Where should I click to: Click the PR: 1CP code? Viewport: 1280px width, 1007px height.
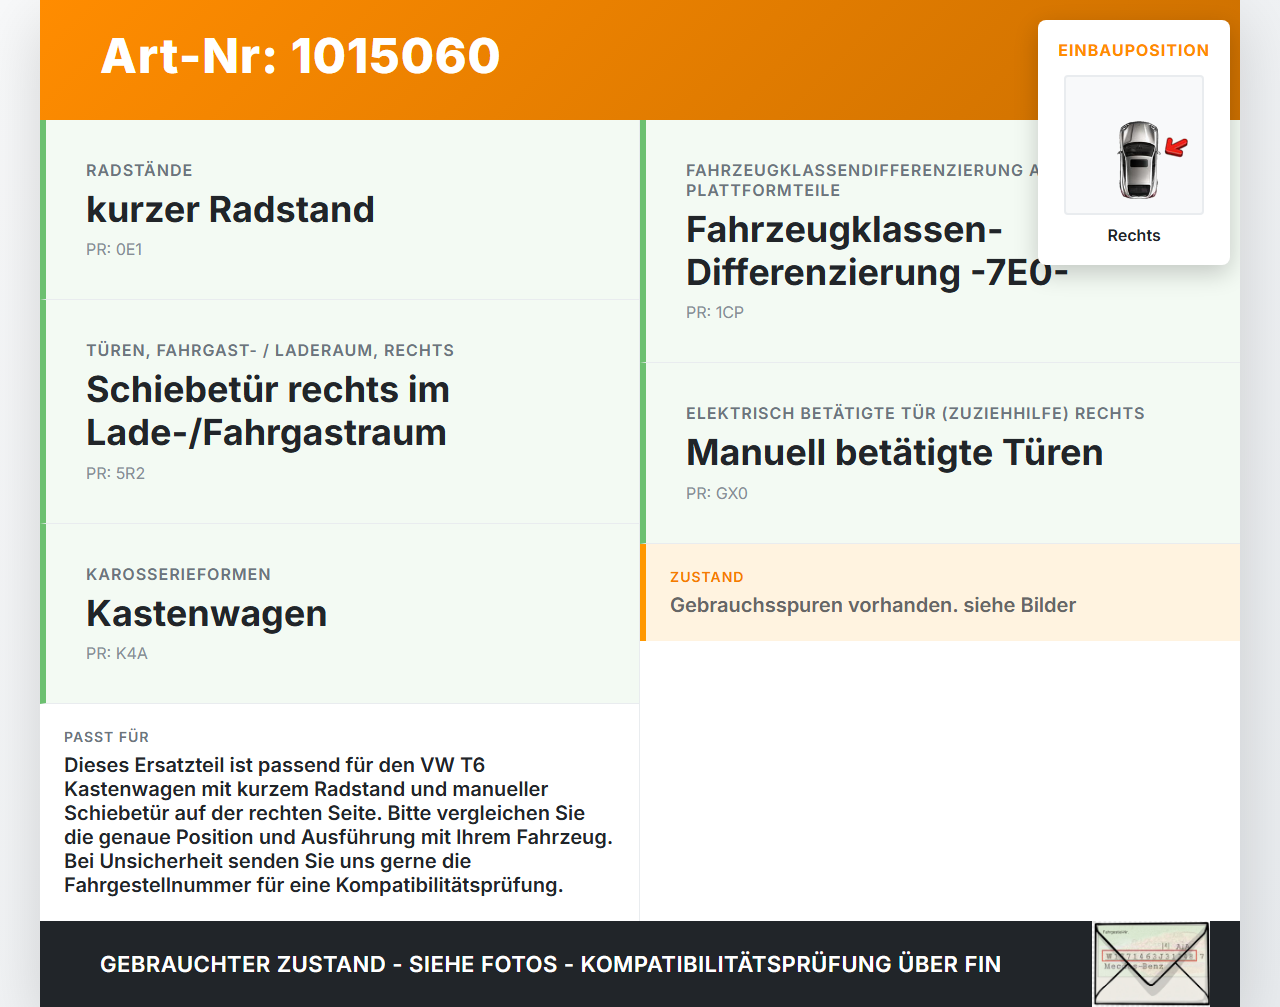tap(715, 312)
